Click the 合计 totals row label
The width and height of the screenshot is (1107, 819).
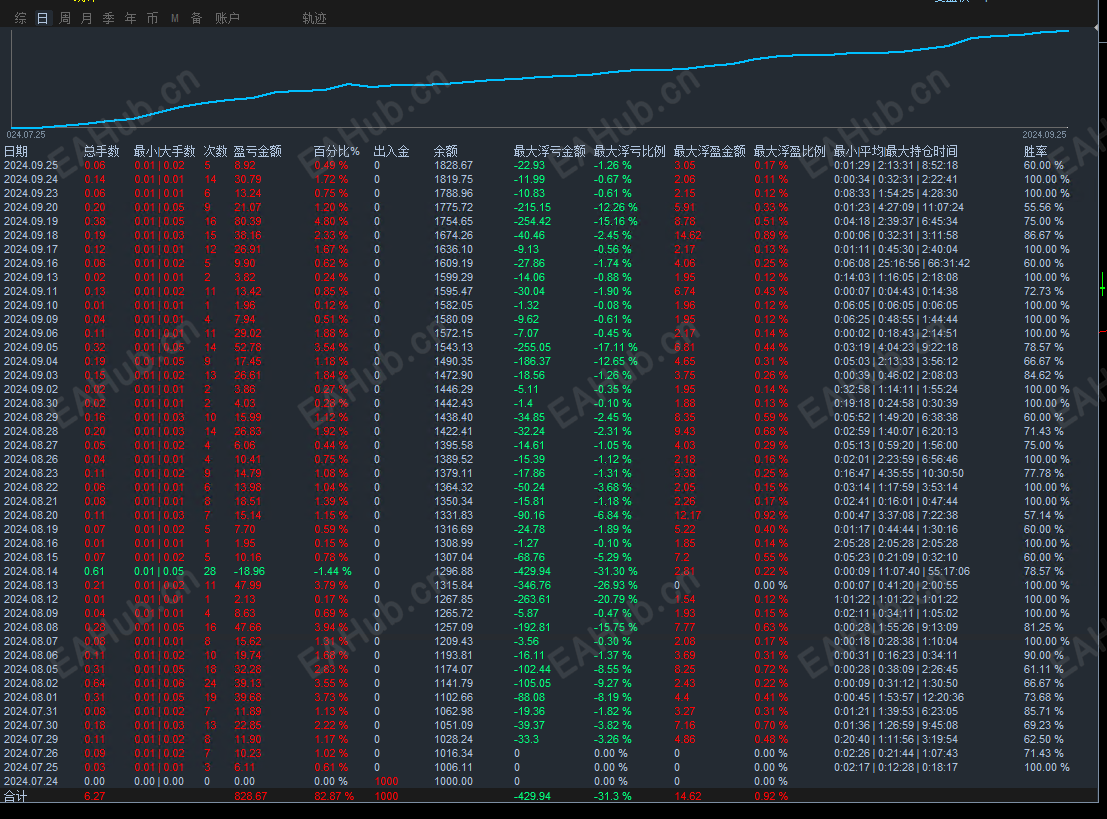point(16,796)
